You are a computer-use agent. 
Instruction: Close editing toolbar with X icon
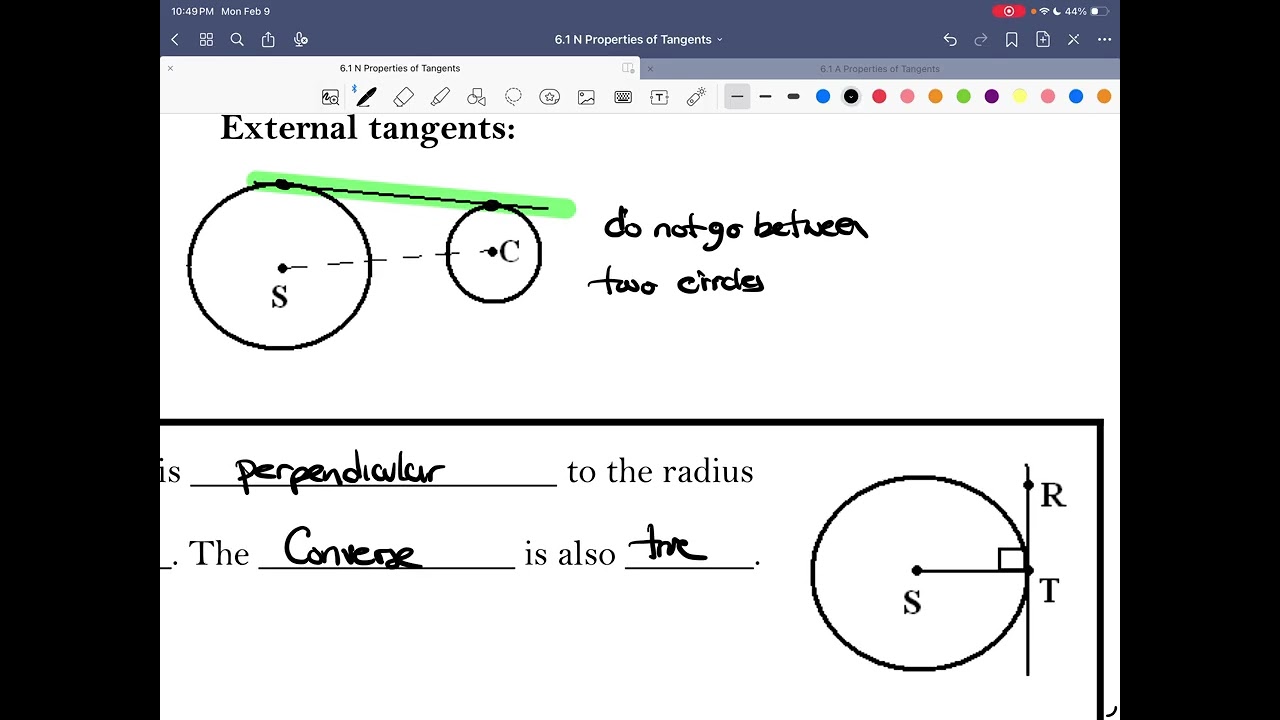point(1074,40)
